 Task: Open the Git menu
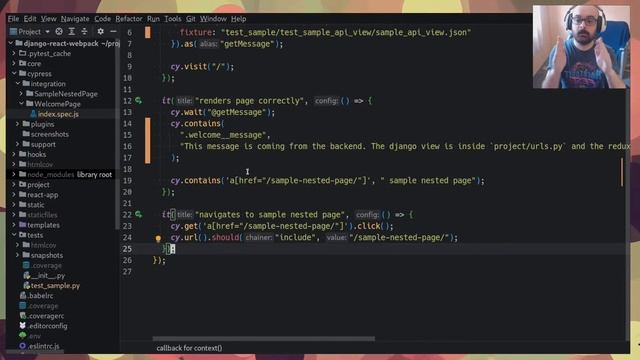(191, 19)
